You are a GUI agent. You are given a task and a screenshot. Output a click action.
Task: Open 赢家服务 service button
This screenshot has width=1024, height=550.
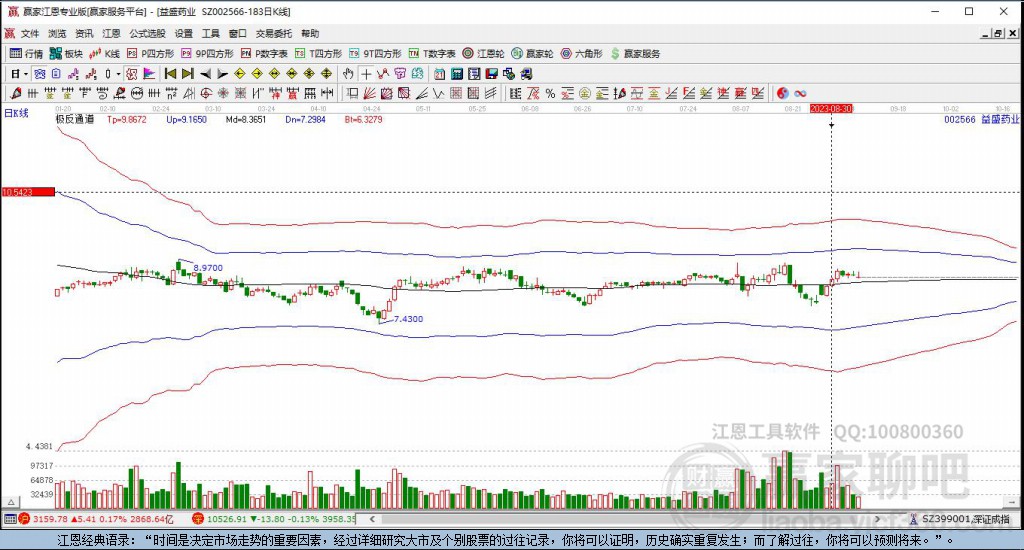[635, 54]
